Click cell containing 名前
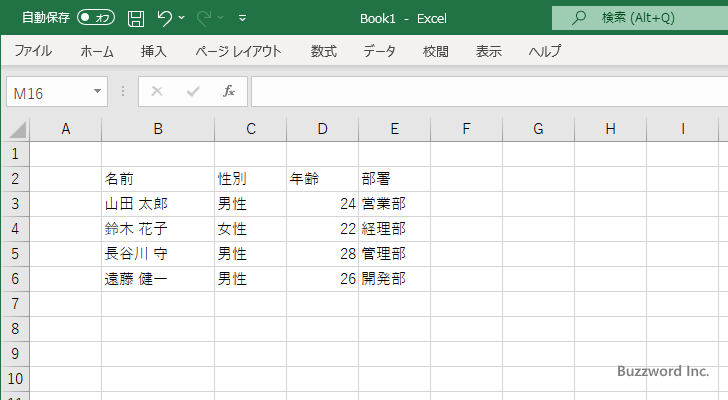This screenshot has width=728, height=400. (x=158, y=179)
